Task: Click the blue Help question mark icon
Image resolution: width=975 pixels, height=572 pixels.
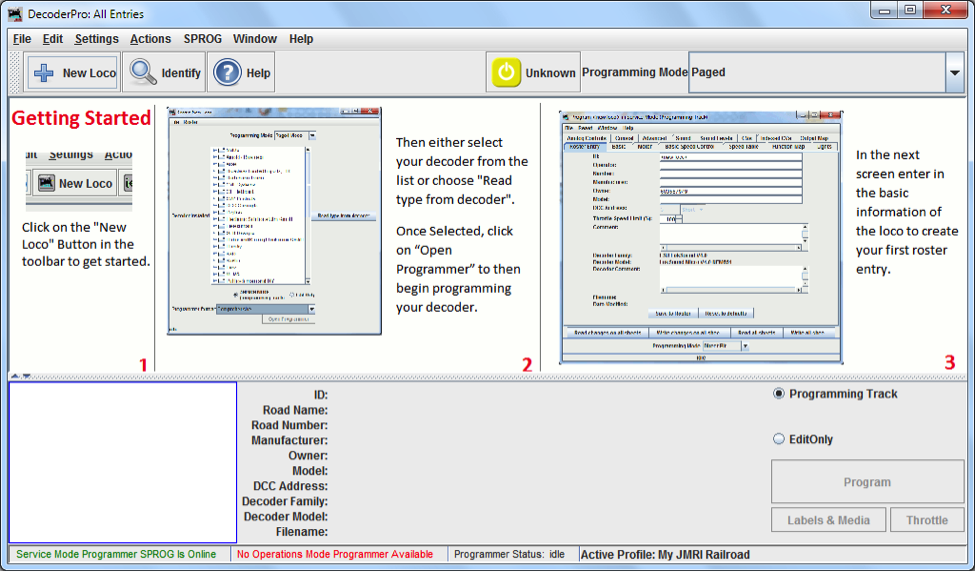Action: (227, 73)
